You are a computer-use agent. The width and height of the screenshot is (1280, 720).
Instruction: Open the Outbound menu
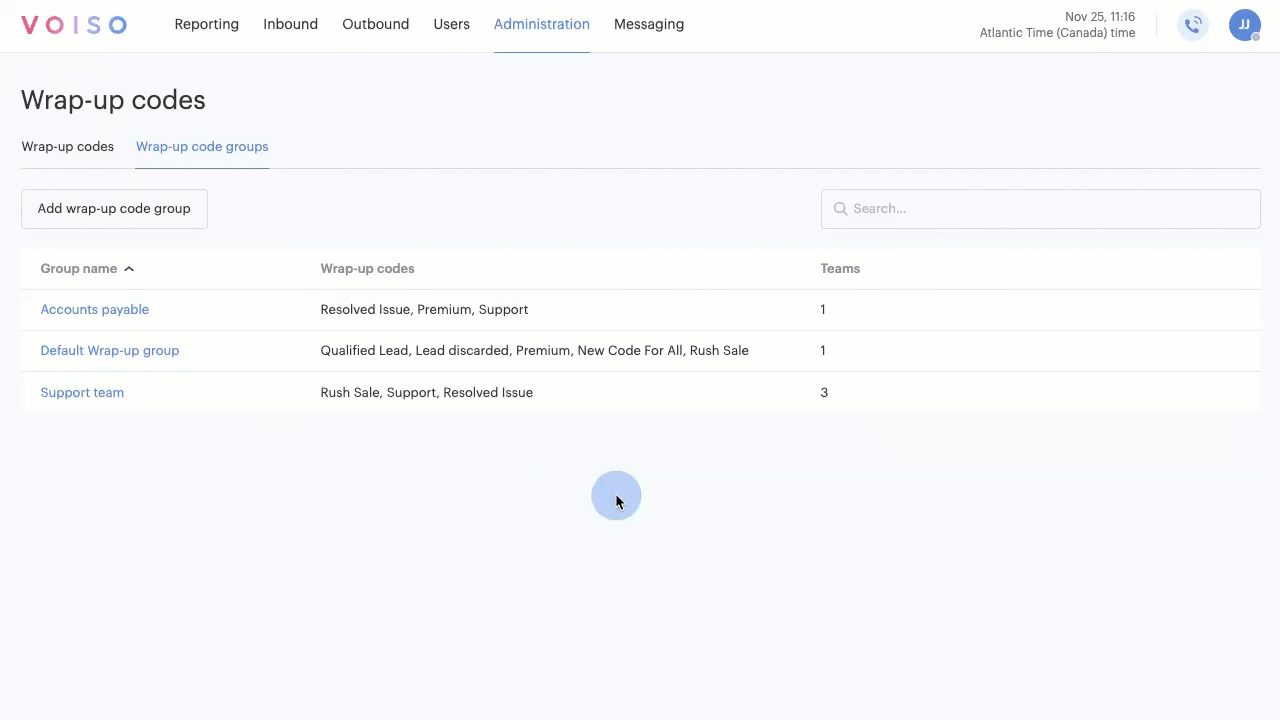pos(375,24)
